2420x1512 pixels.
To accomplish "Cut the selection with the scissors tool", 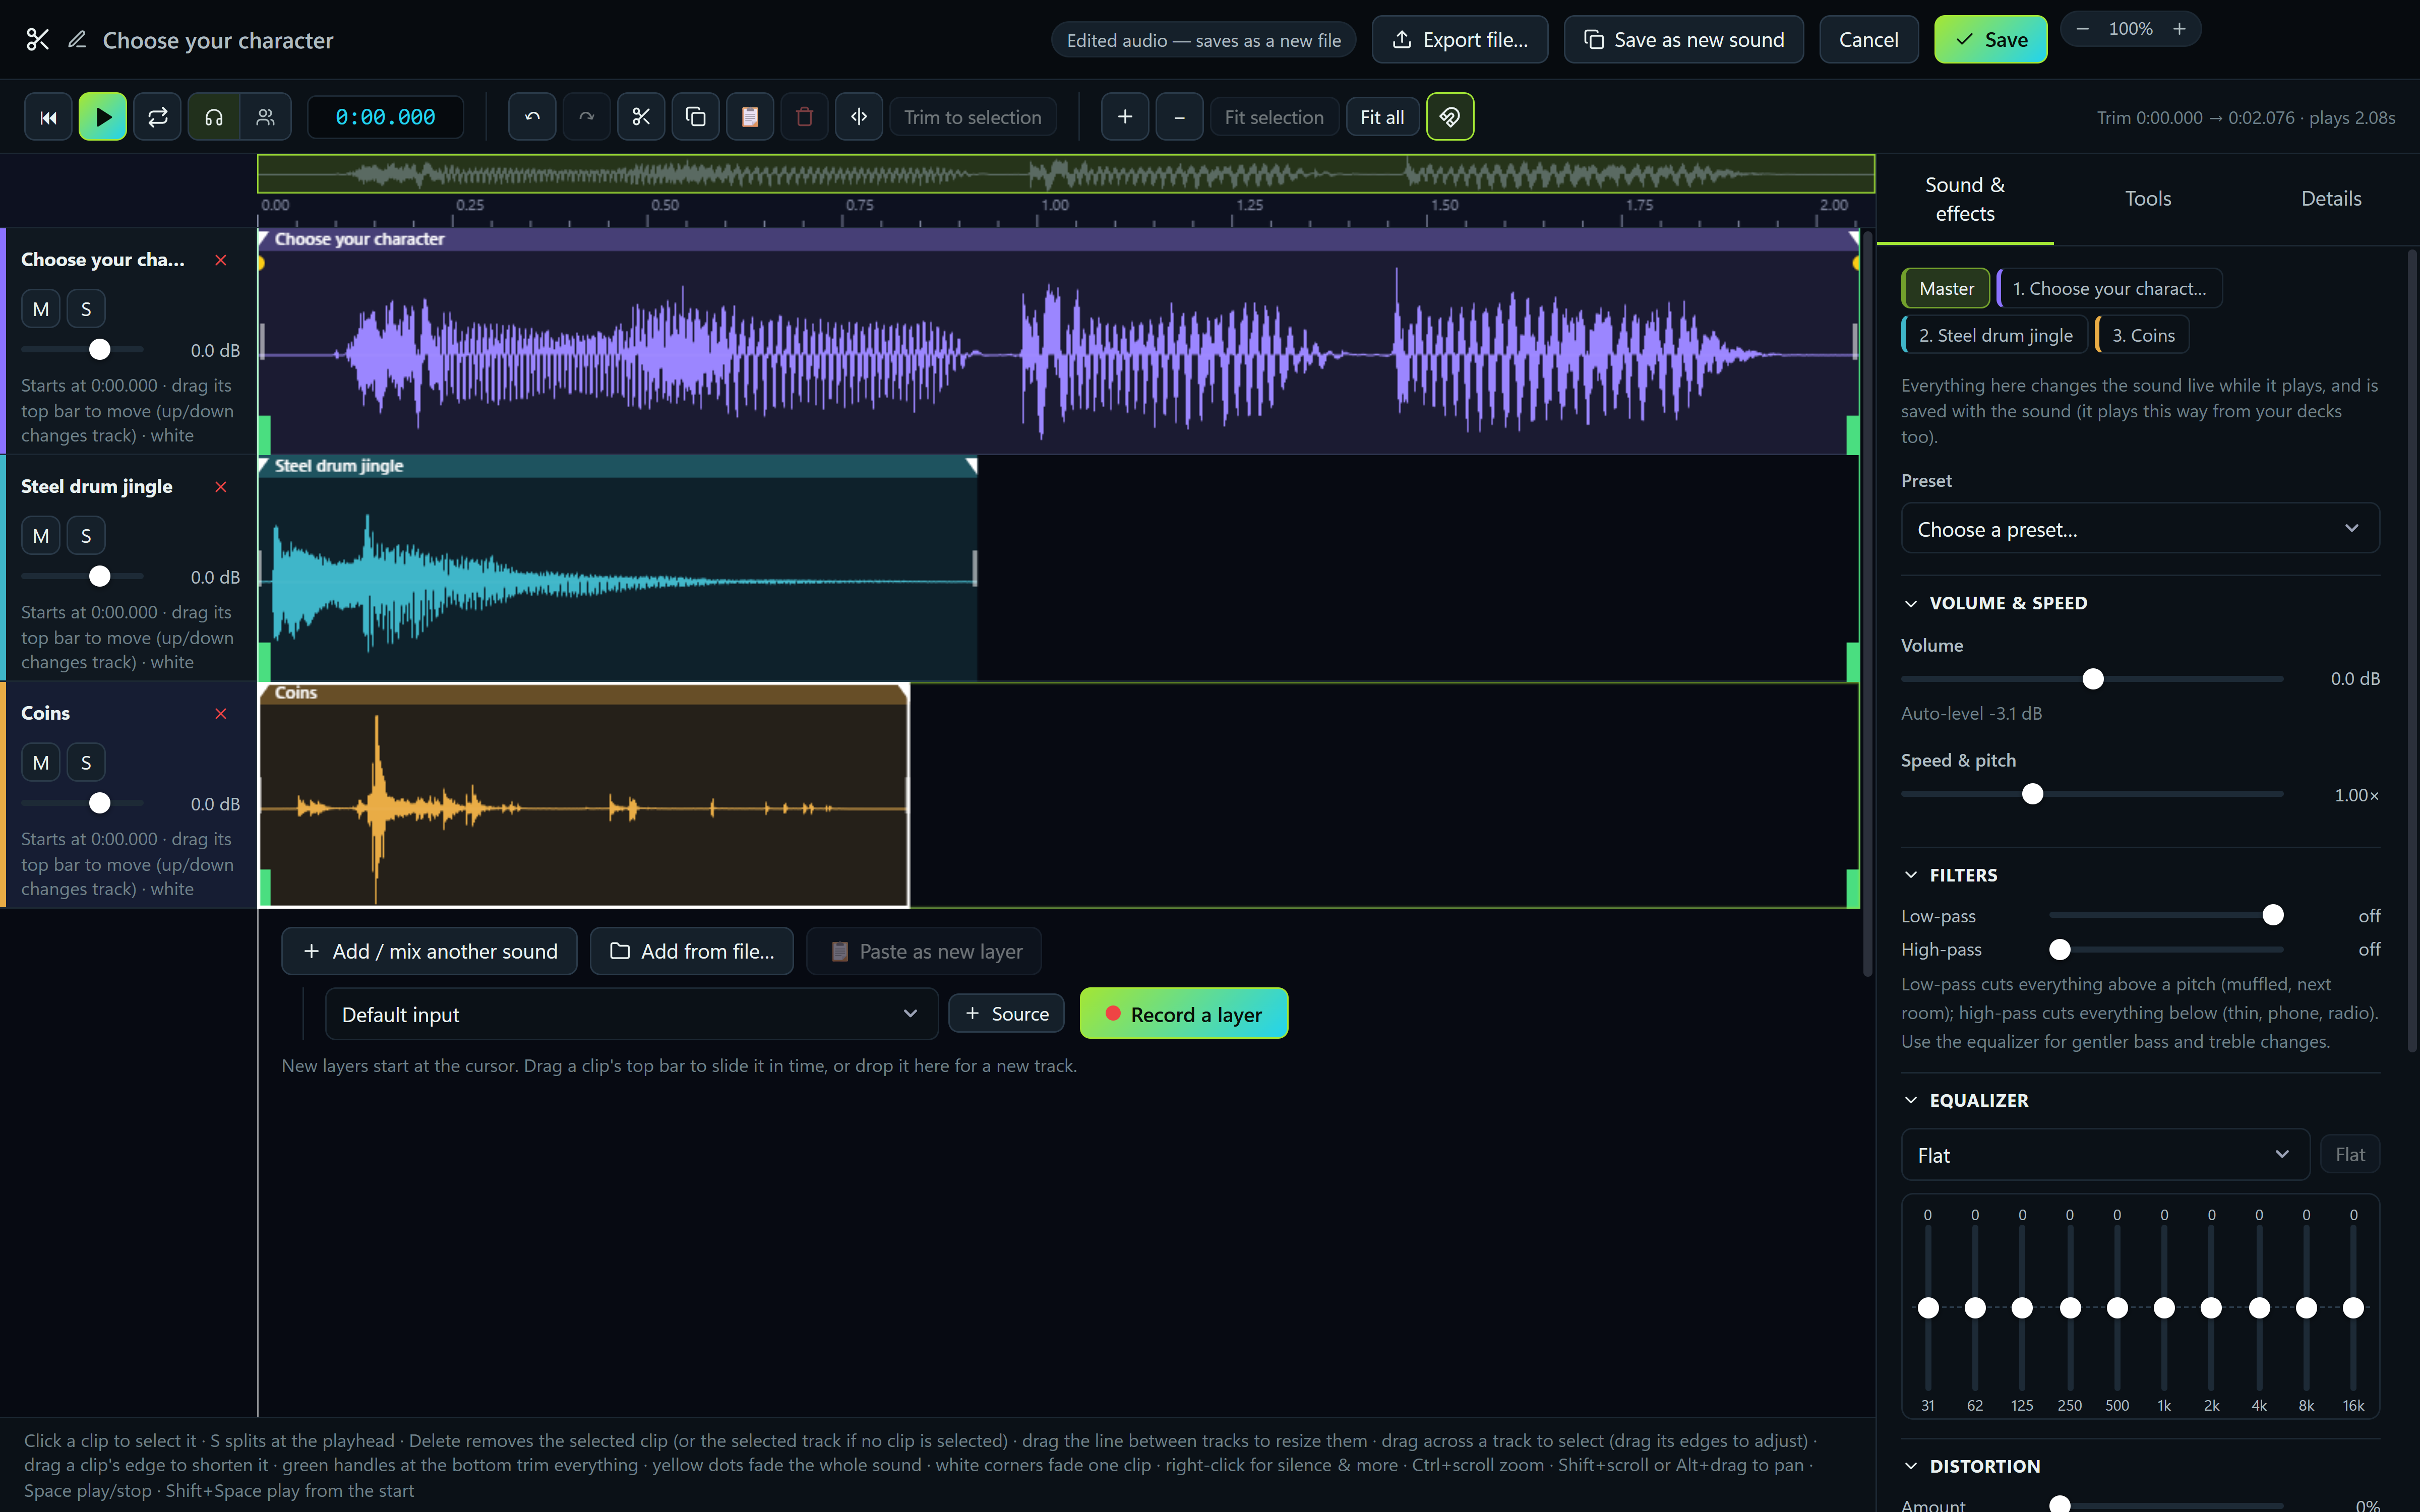I will 641,117.
